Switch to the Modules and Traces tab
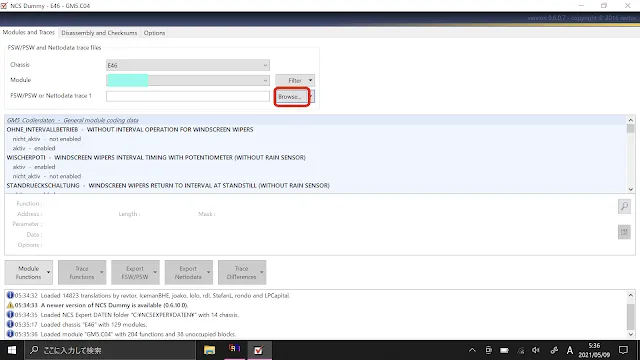640x360 pixels. (x=29, y=32)
